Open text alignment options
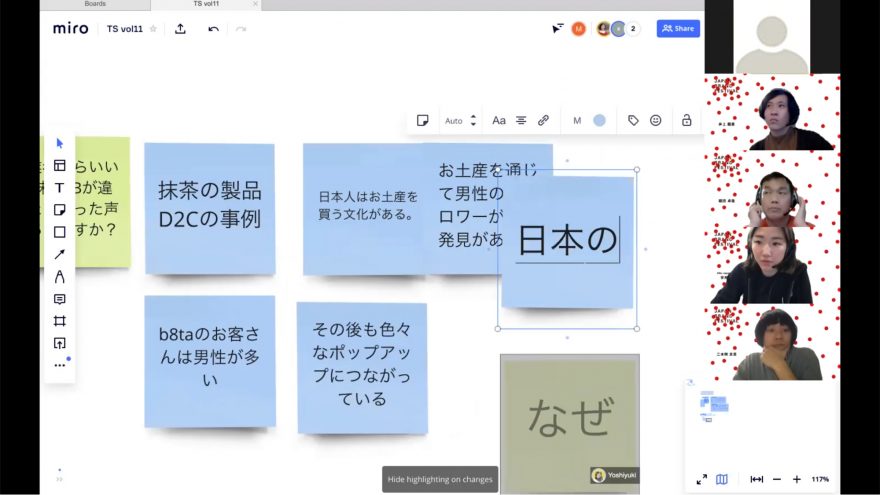The image size is (880, 495). click(521, 120)
